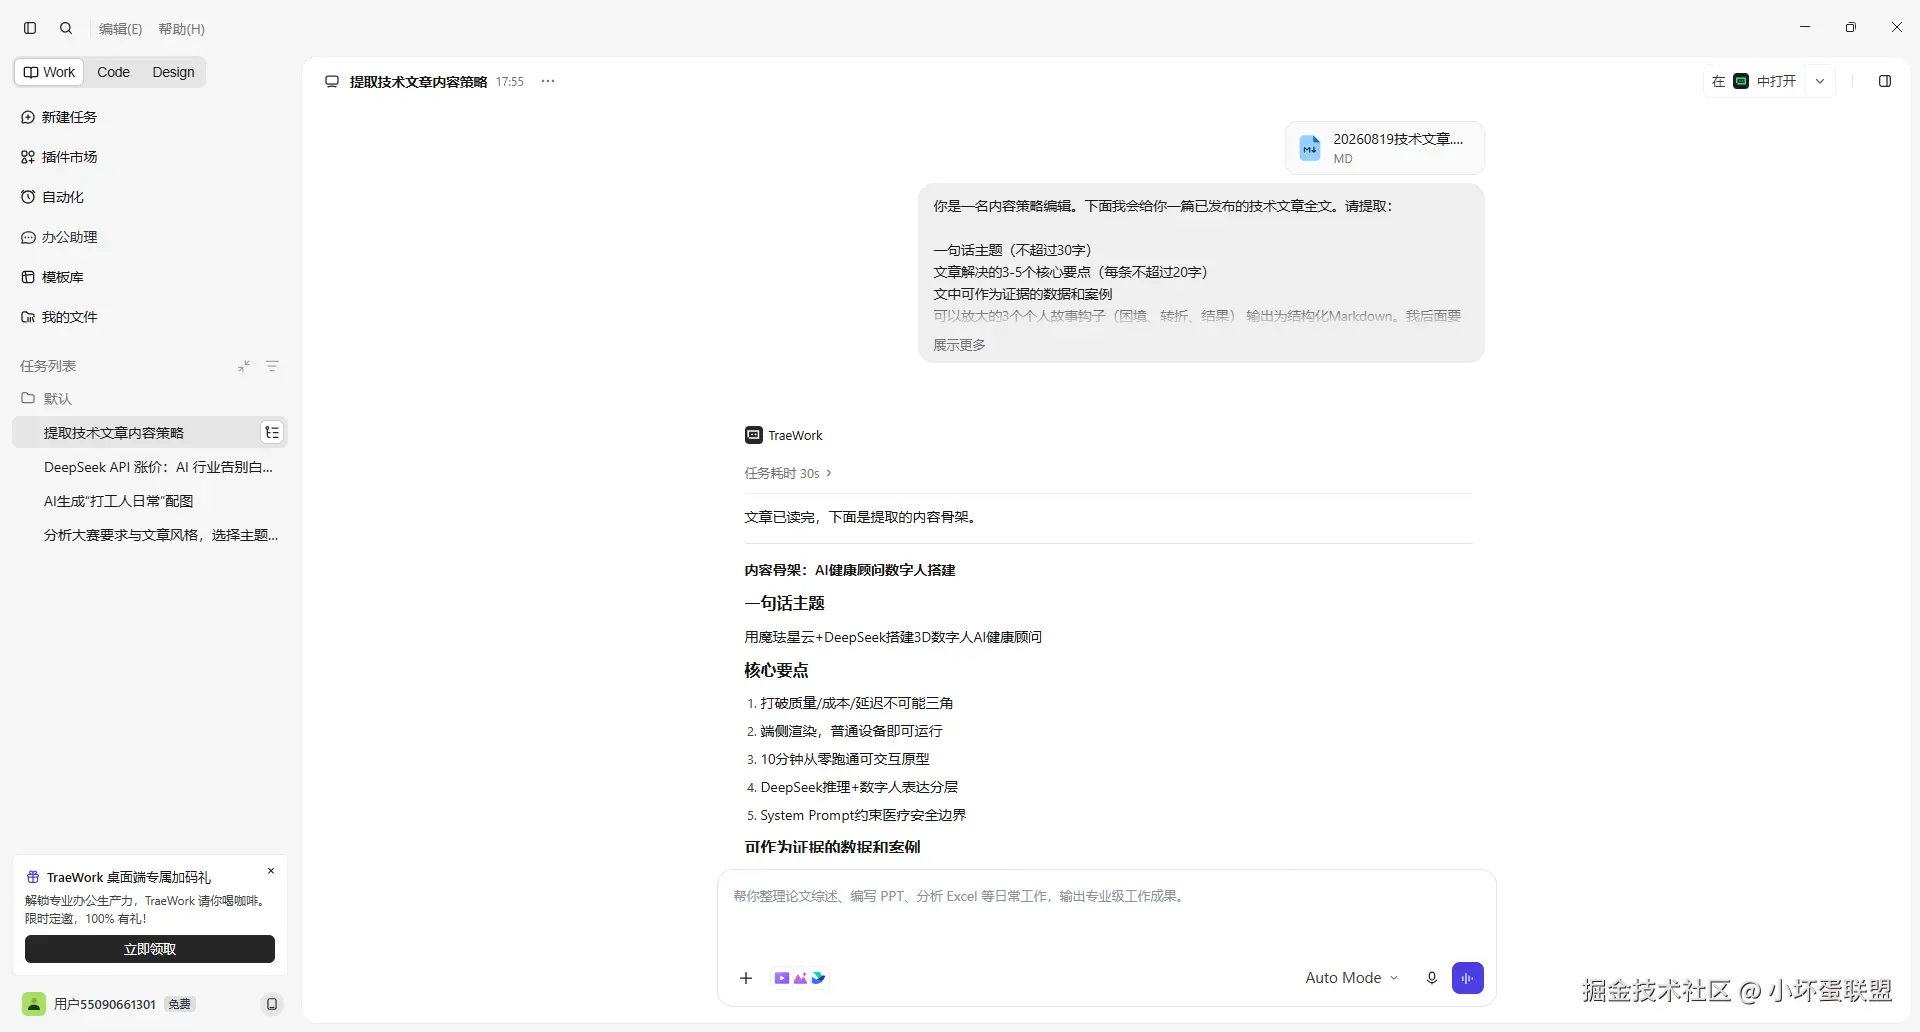Toggle the left sidebar panel icon
Image resolution: width=1920 pixels, height=1032 pixels.
pos(30,28)
